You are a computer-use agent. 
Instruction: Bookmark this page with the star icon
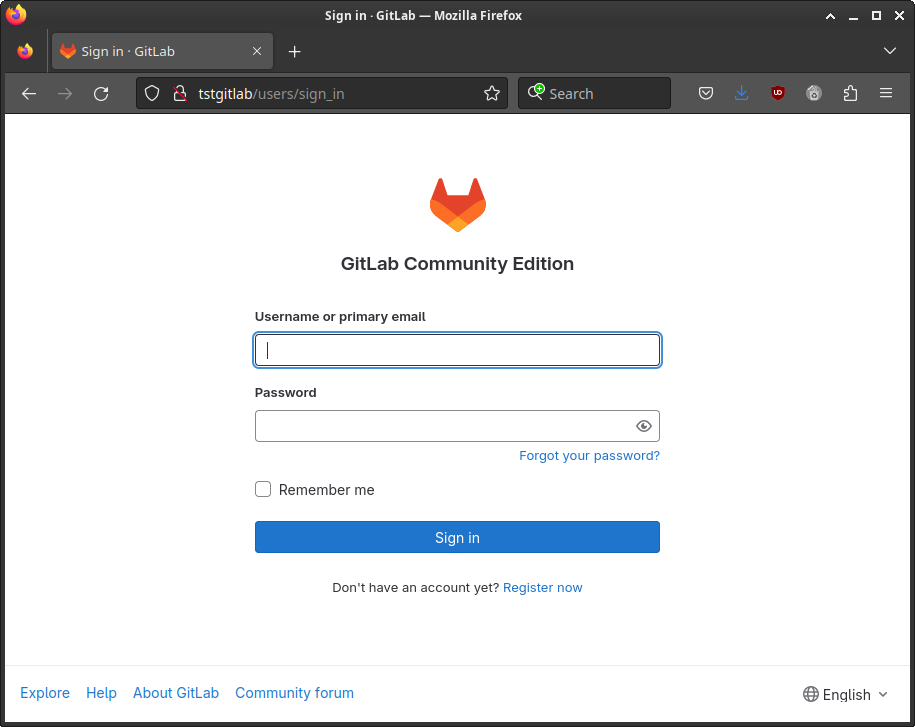point(491,94)
